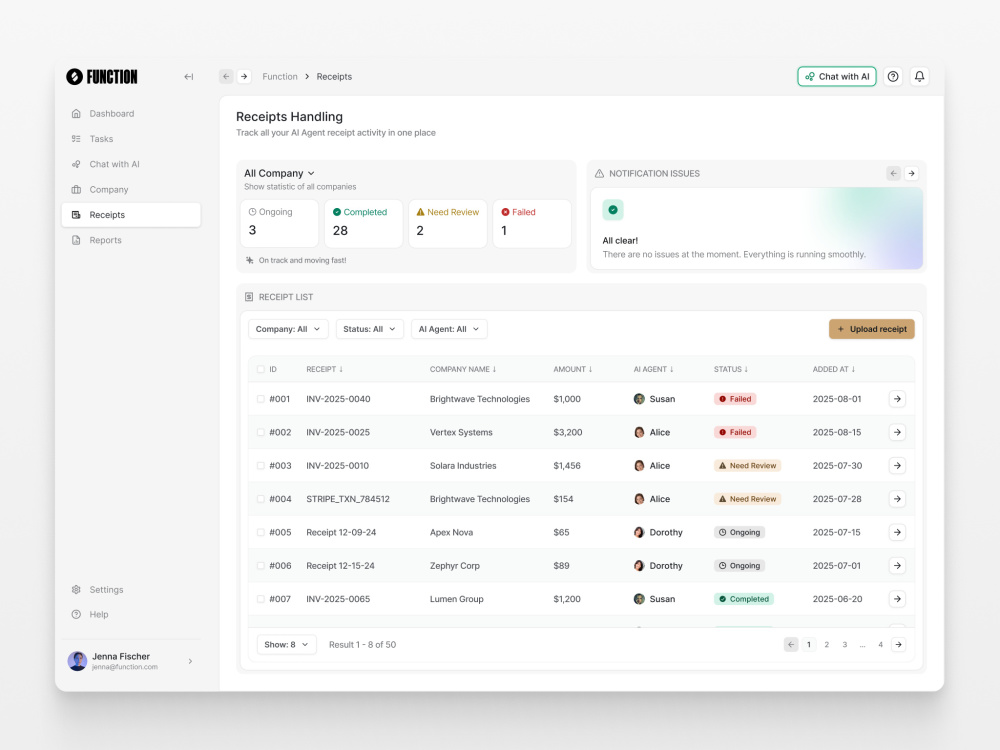Image resolution: width=1000 pixels, height=750 pixels.
Task: Check the box for receipt #004
Action: pos(260,499)
